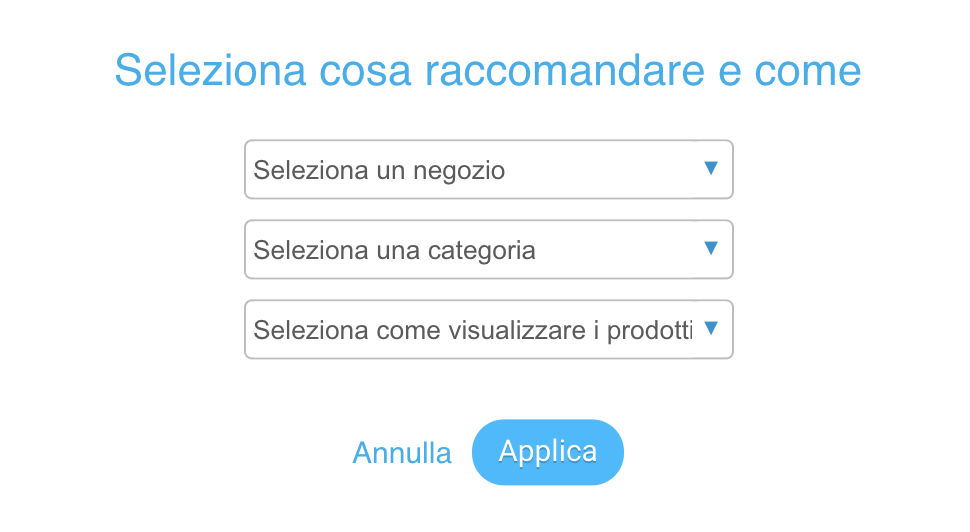Click the 'Seleziona una categoria' placeholder text
This screenshot has height=532, width=970.
[x=395, y=251]
